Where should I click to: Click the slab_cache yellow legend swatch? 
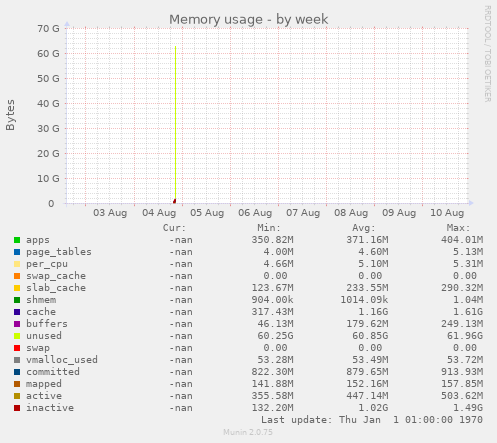[17, 288]
